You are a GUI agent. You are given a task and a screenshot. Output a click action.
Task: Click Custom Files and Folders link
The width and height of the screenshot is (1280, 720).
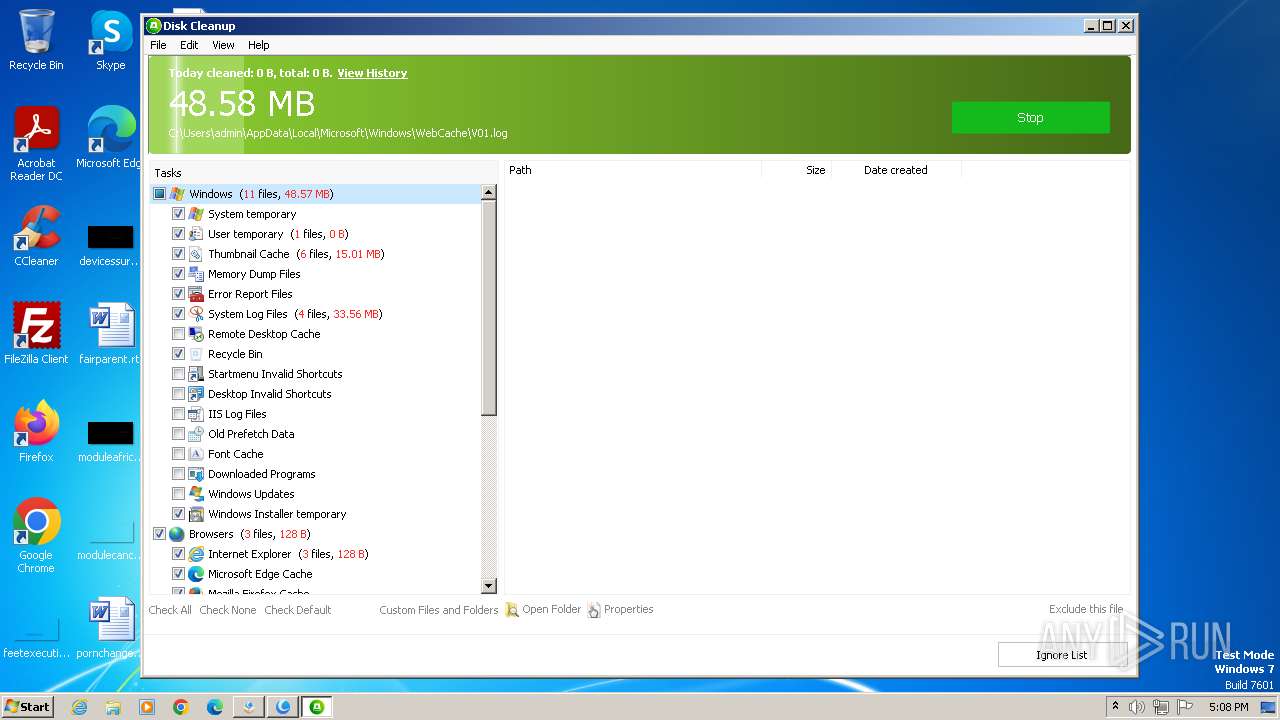tap(439, 610)
